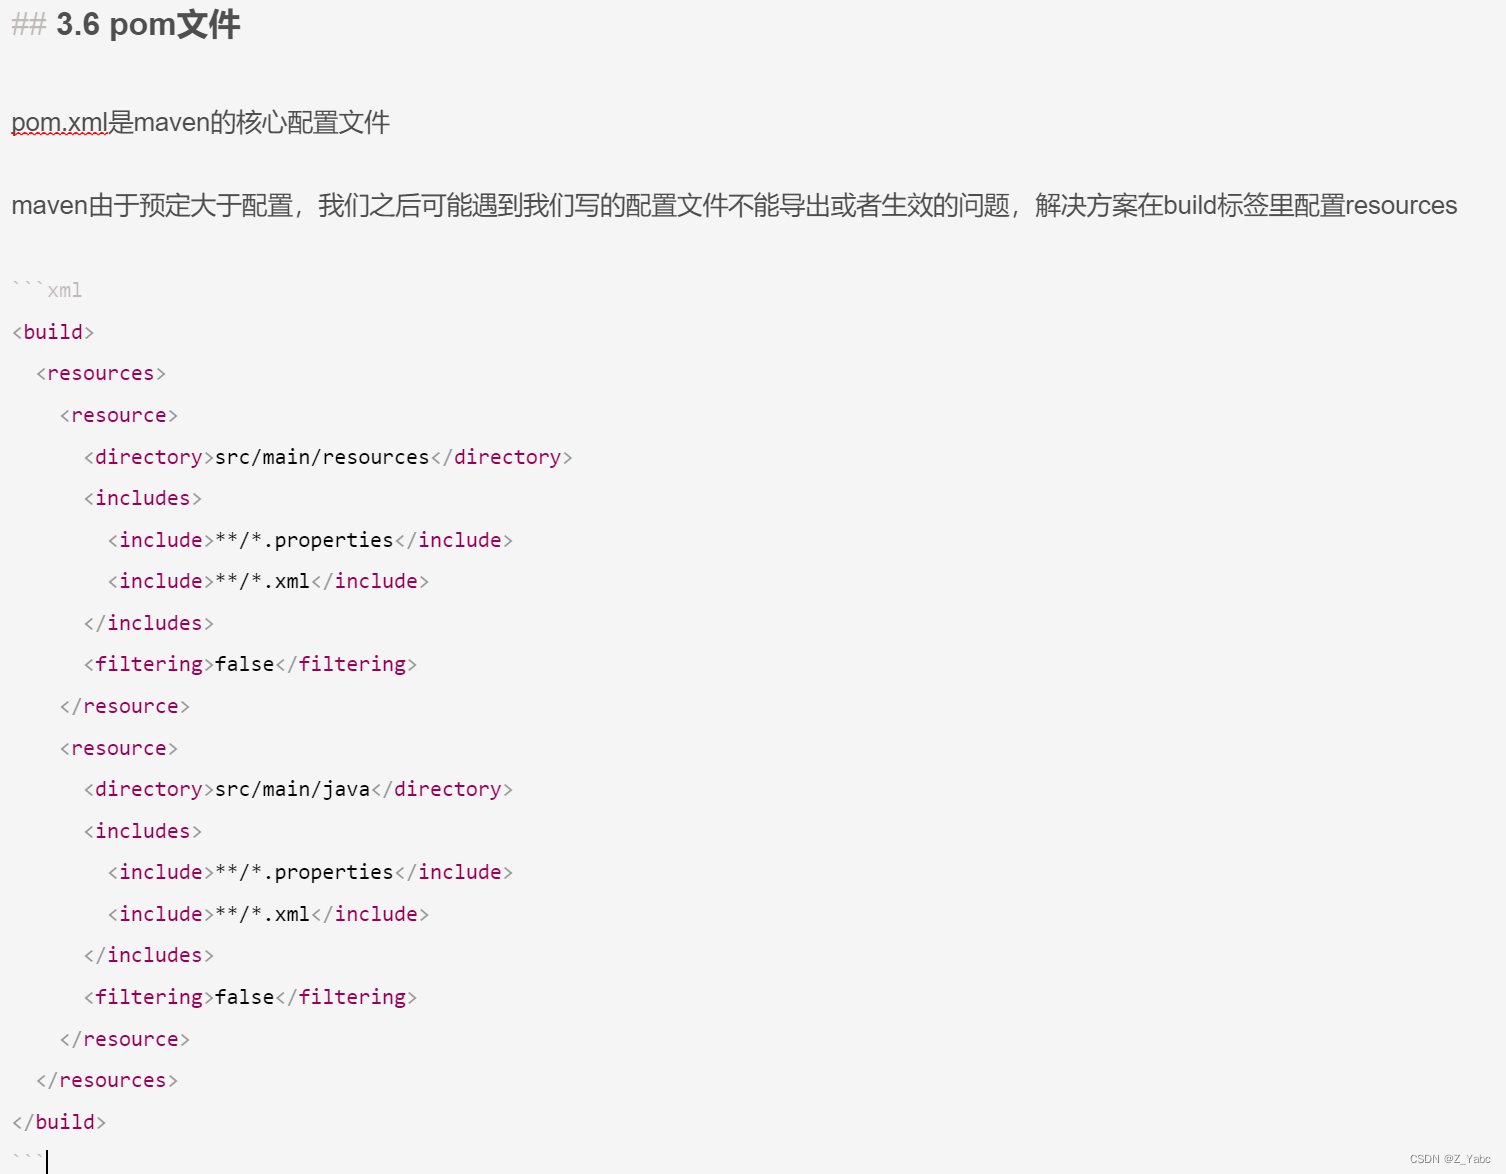This screenshot has width=1506, height=1174.
Task: Click the closing '</build>' tag line
Action: pyautogui.click(x=59, y=1122)
